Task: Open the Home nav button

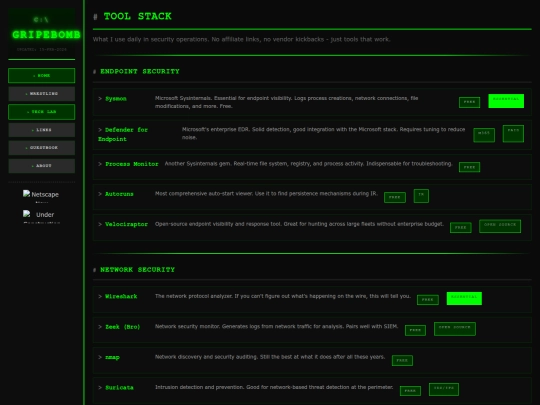Action: tap(42, 75)
